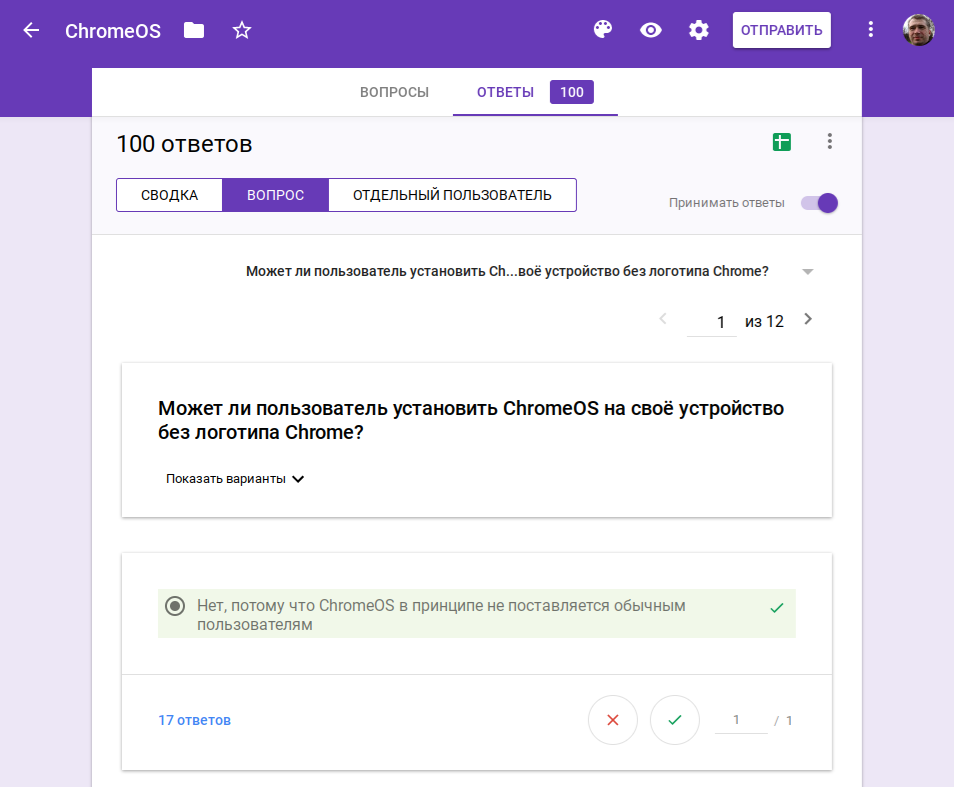
Task: Mark answer correct with green check button
Action: click(x=675, y=720)
